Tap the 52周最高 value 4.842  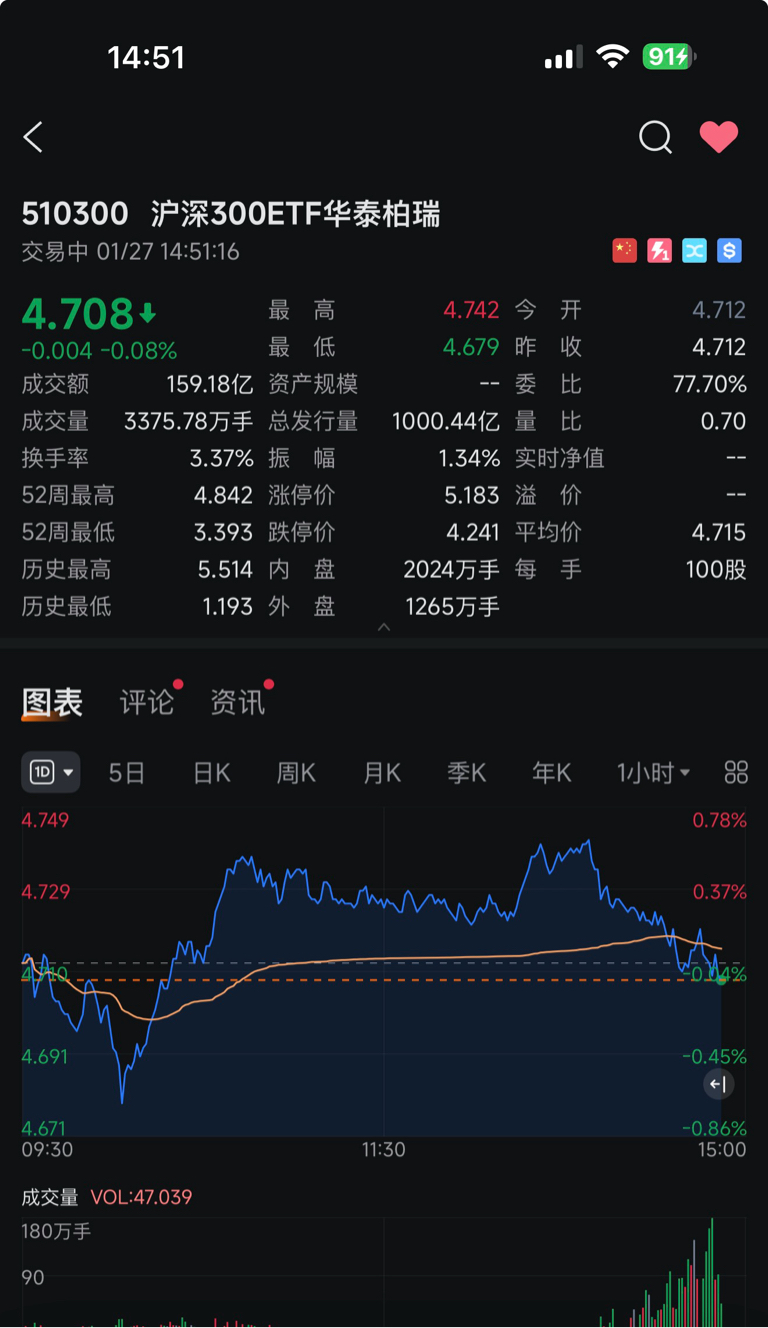point(225,495)
